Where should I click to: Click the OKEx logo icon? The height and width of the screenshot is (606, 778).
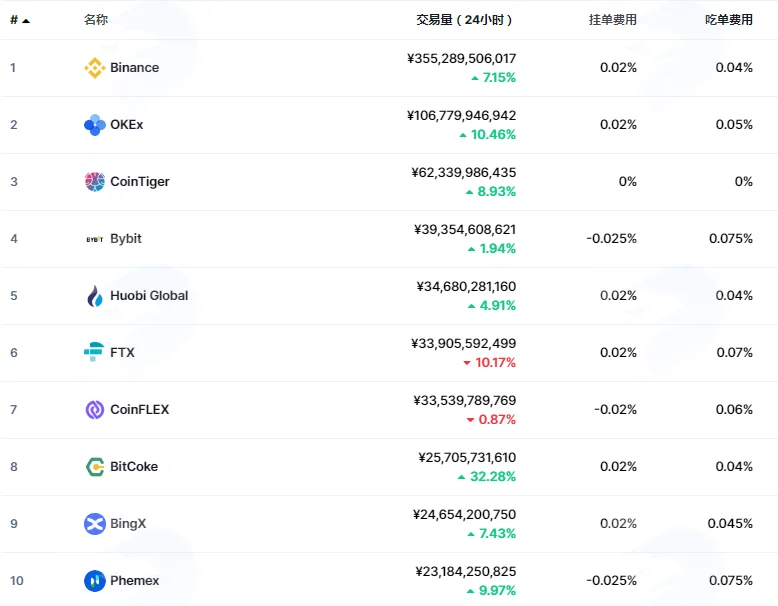[x=94, y=125]
